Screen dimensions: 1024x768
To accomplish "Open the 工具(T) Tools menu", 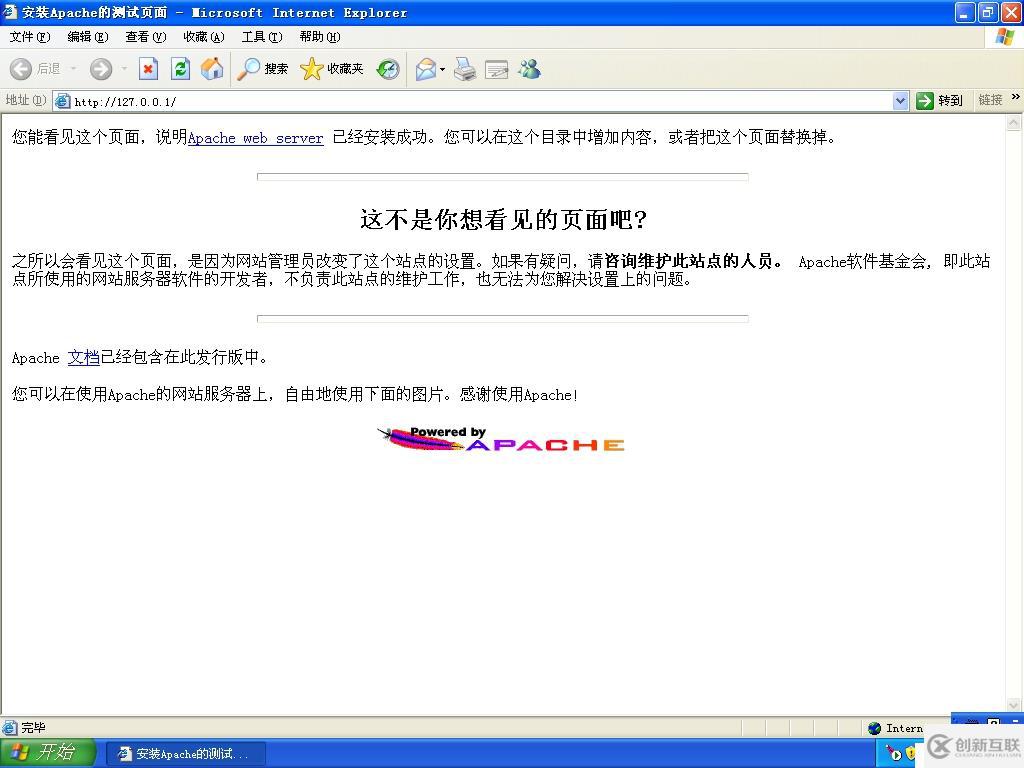I will [x=262, y=37].
